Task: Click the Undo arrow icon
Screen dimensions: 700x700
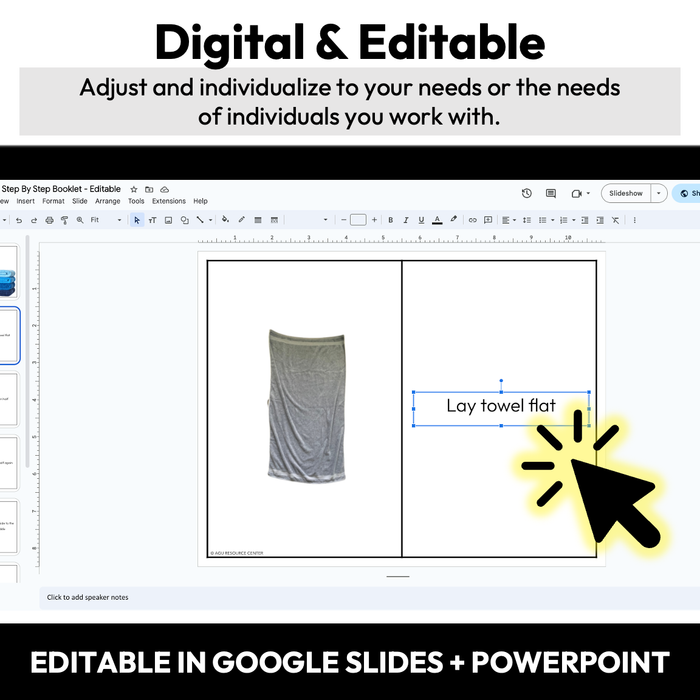Action: (19, 220)
